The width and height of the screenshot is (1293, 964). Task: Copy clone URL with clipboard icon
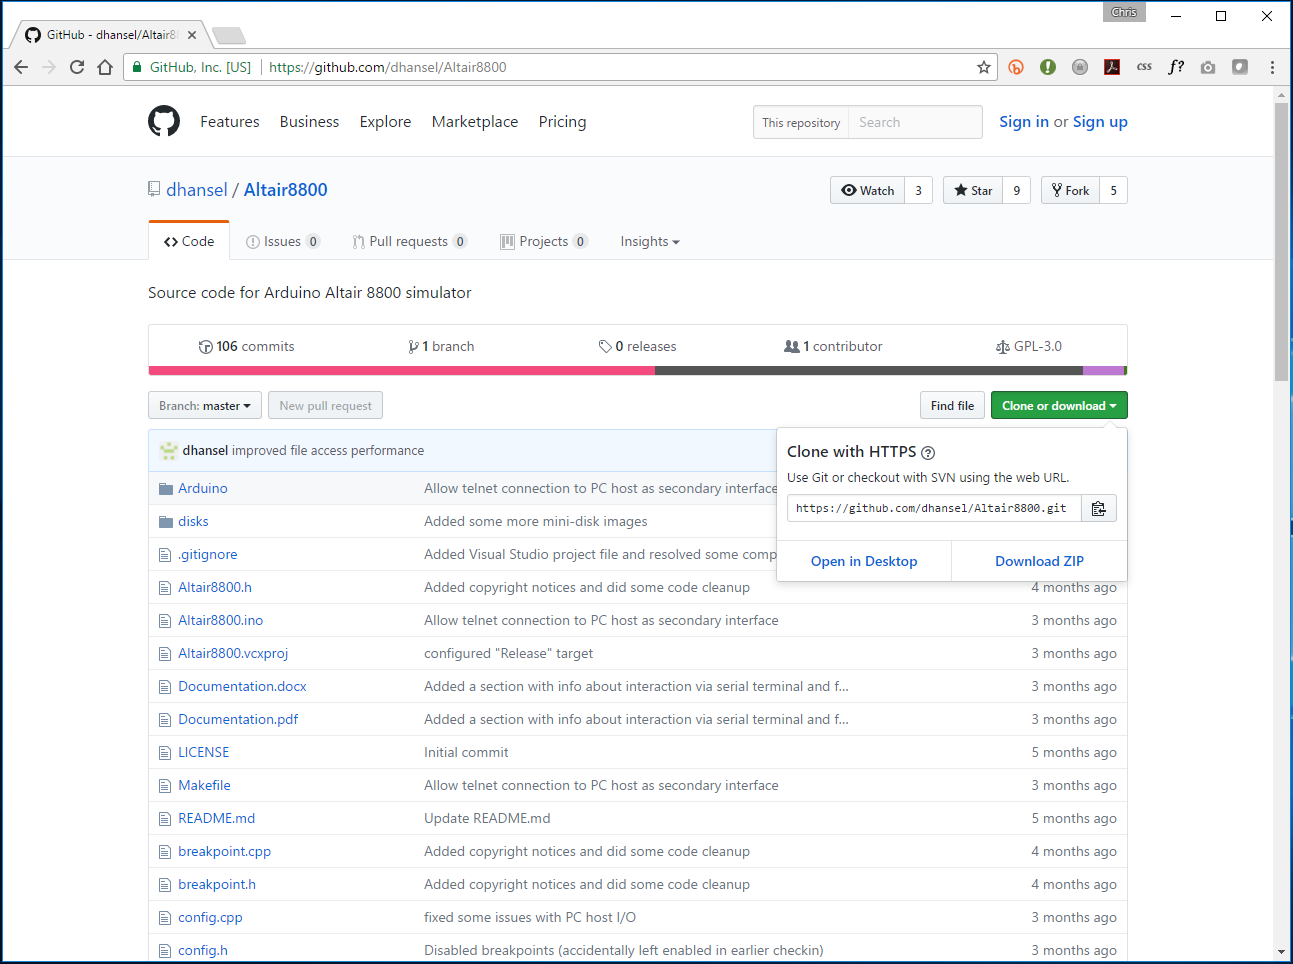tap(1098, 508)
